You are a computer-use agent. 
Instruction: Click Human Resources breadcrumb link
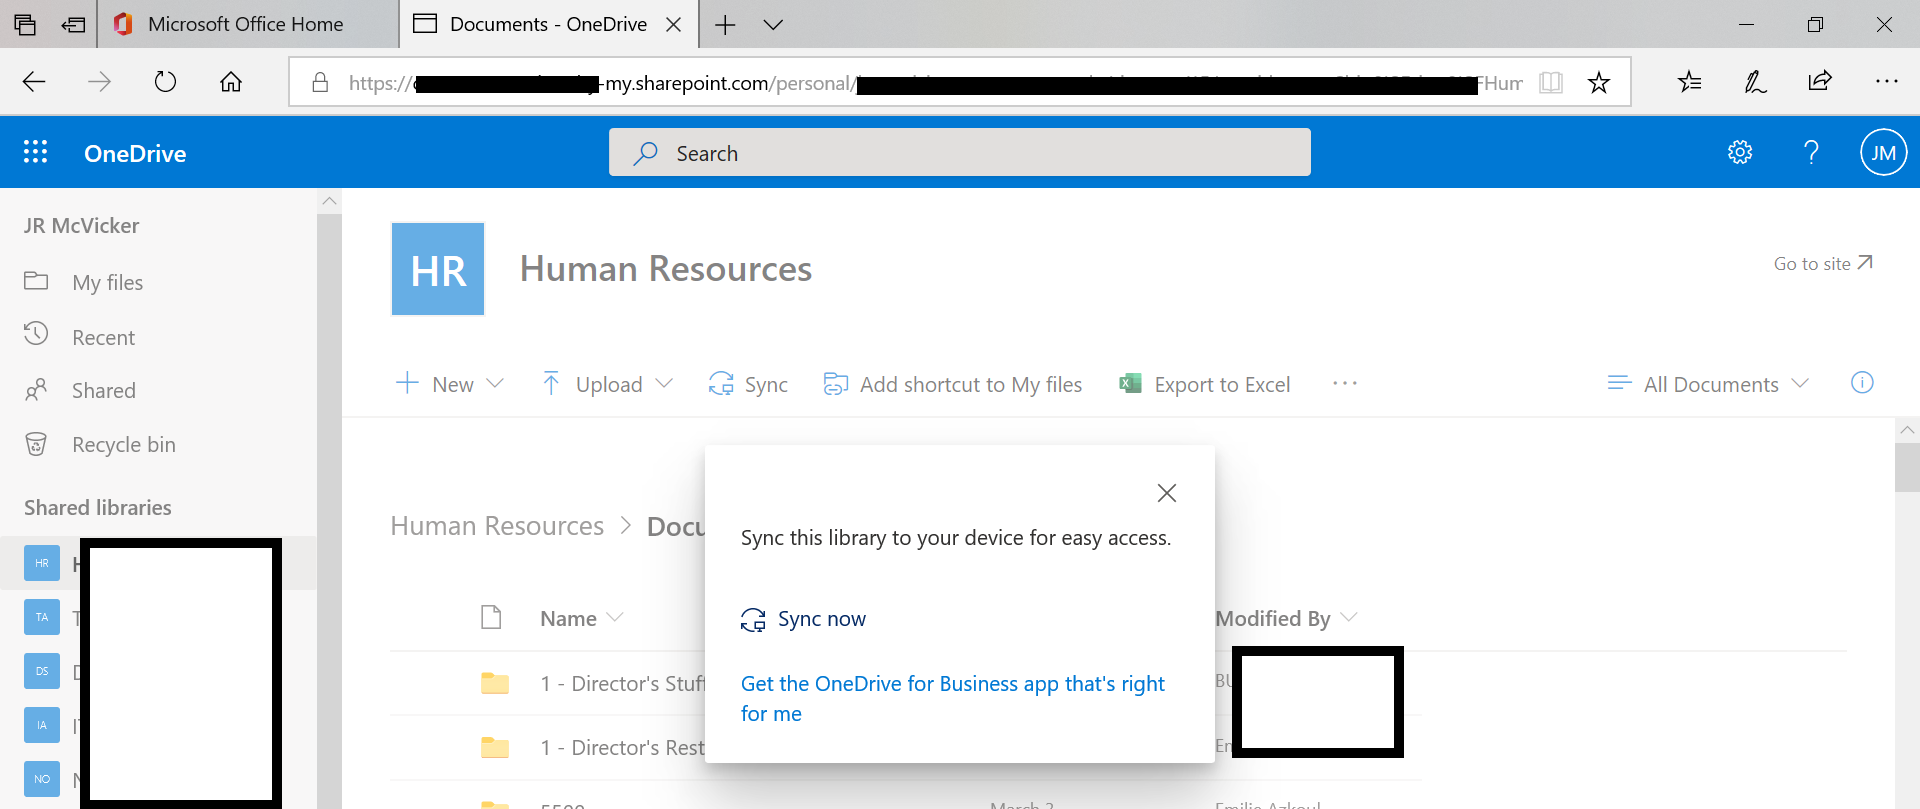[497, 526]
